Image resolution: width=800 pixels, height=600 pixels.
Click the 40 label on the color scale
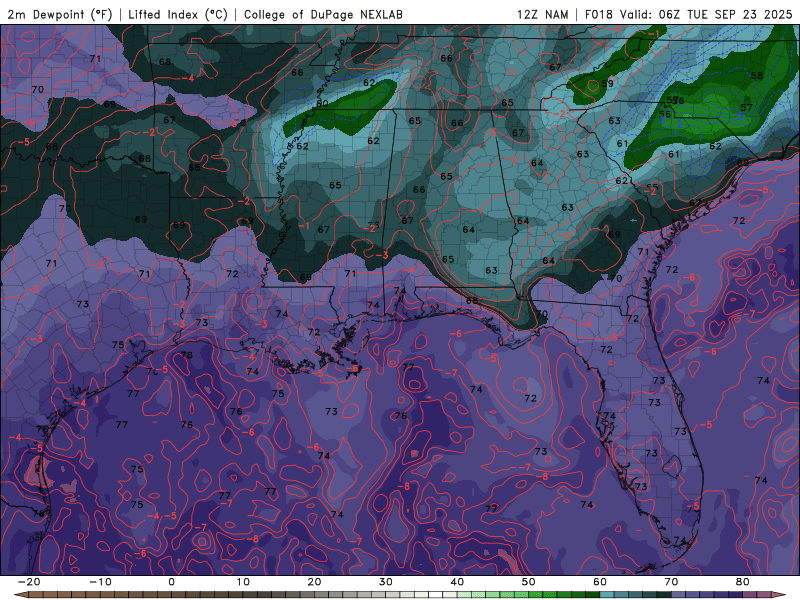pyautogui.click(x=457, y=582)
